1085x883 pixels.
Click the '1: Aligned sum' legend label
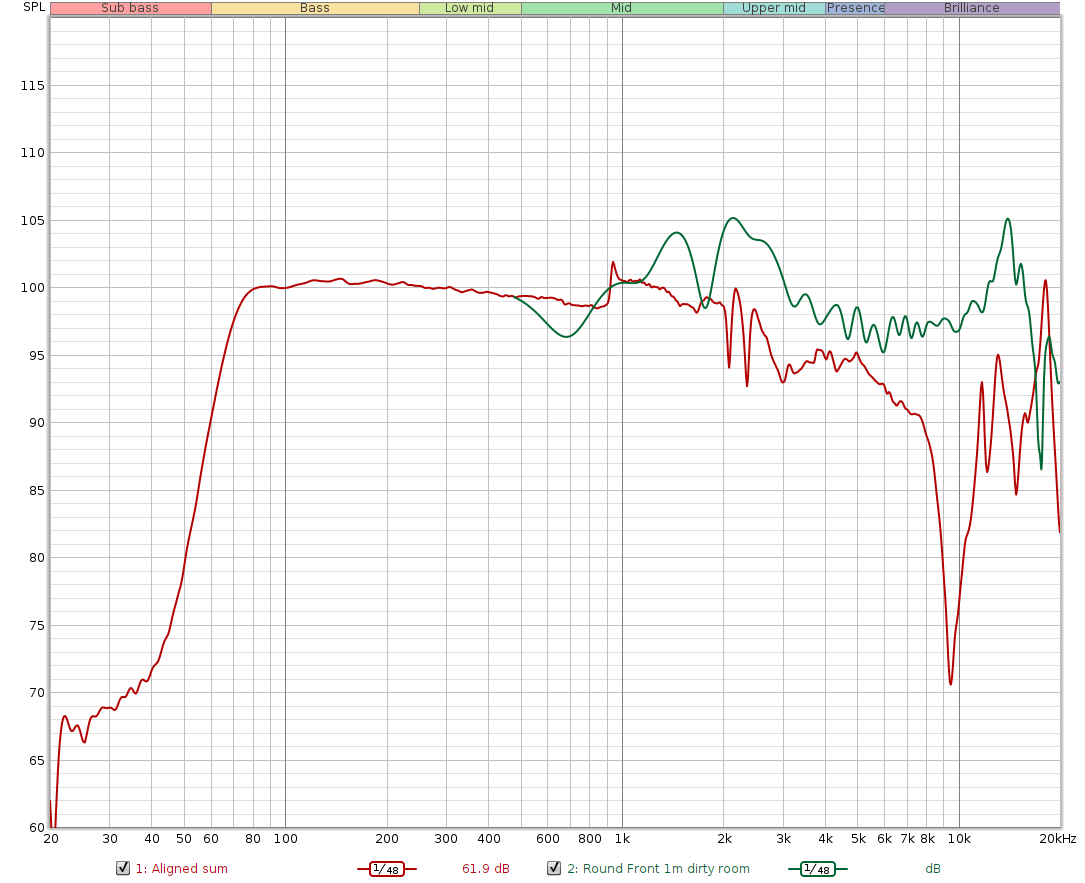[181, 868]
